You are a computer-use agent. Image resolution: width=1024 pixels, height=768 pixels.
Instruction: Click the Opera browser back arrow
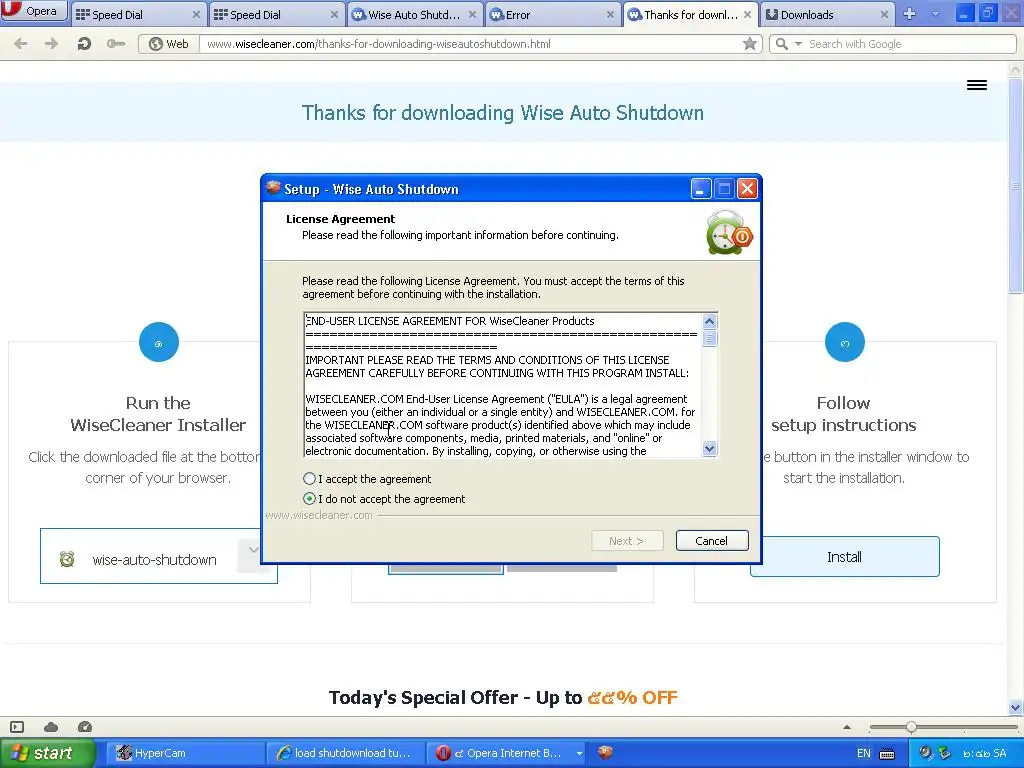(20, 44)
